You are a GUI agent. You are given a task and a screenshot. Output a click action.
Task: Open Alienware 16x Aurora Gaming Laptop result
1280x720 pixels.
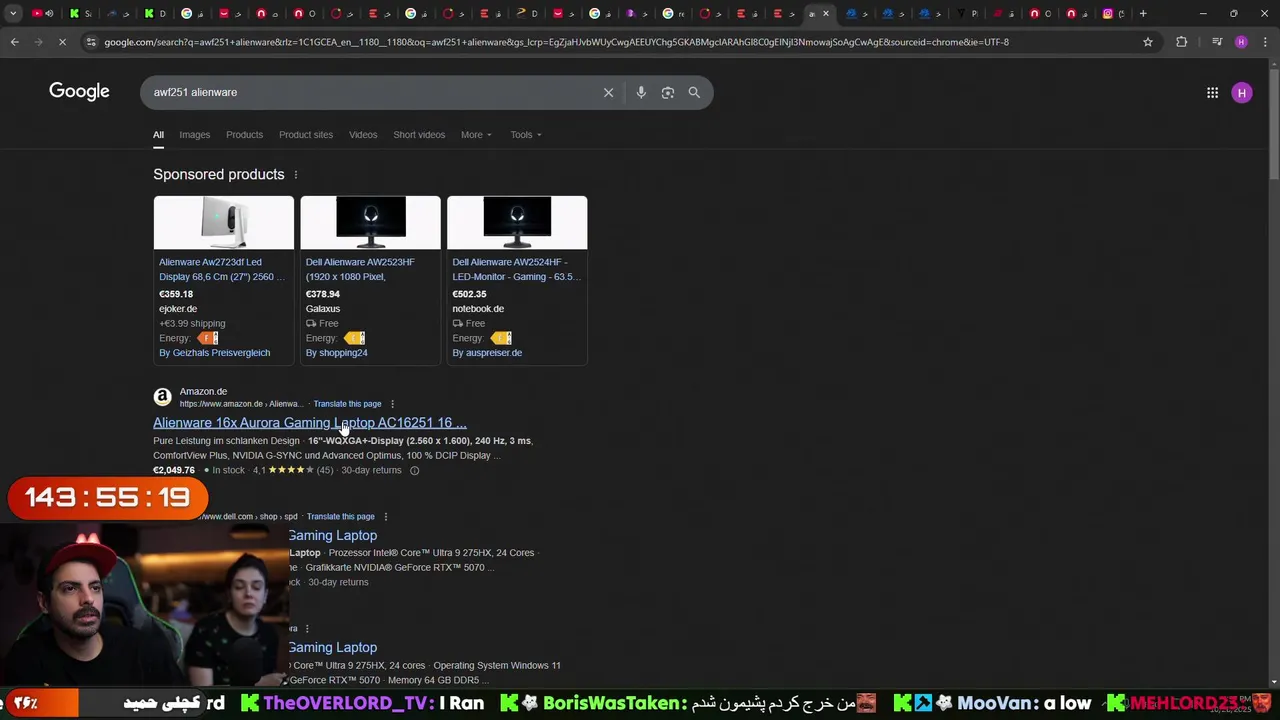pyautogui.click(x=310, y=423)
